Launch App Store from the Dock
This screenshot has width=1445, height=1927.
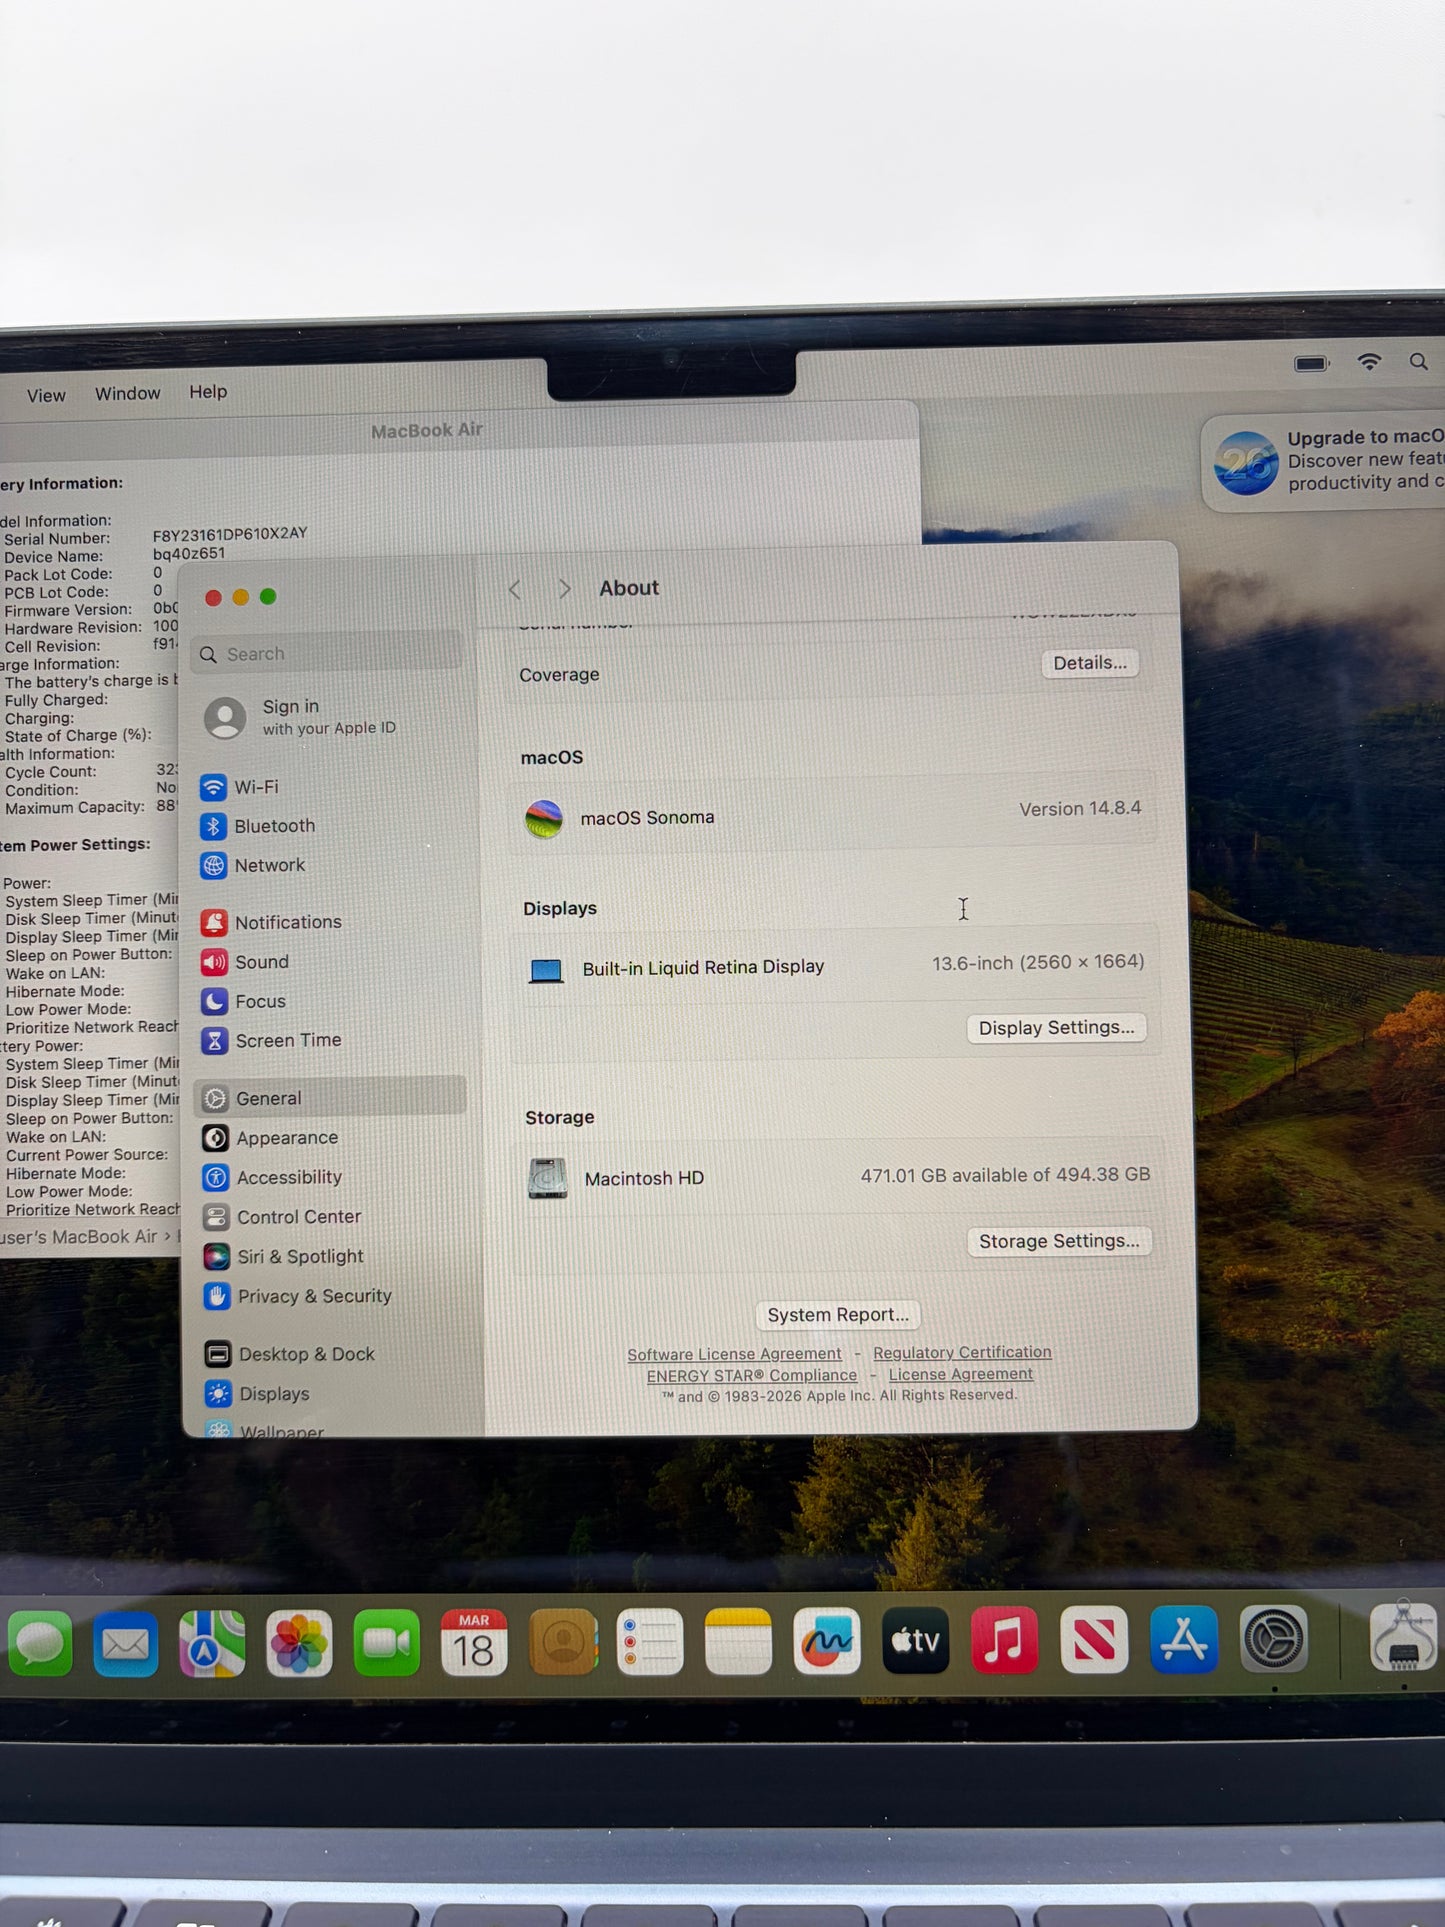(x=1184, y=1639)
